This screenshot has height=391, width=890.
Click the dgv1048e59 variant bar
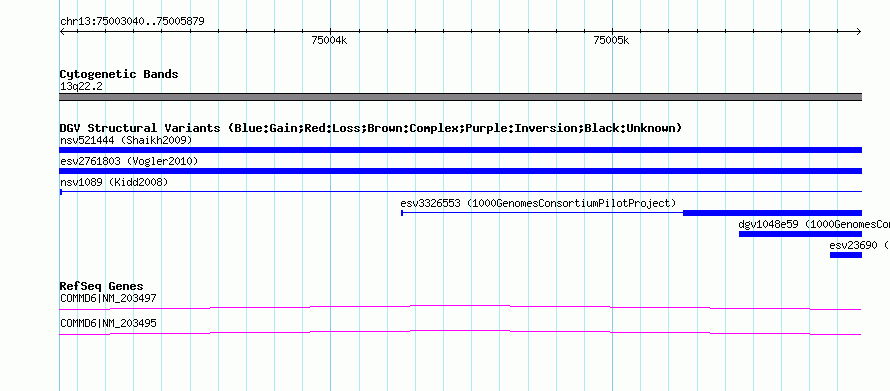pyautogui.click(x=800, y=234)
